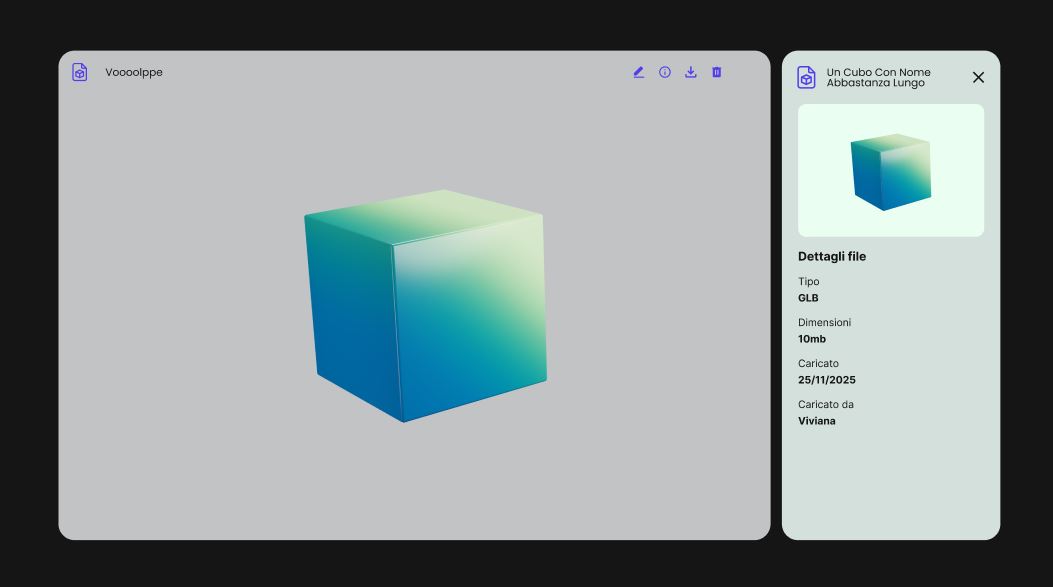This screenshot has width=1053, height=587.
Task: Click the 3D cube in the viewer
Action: coord(425,305)
